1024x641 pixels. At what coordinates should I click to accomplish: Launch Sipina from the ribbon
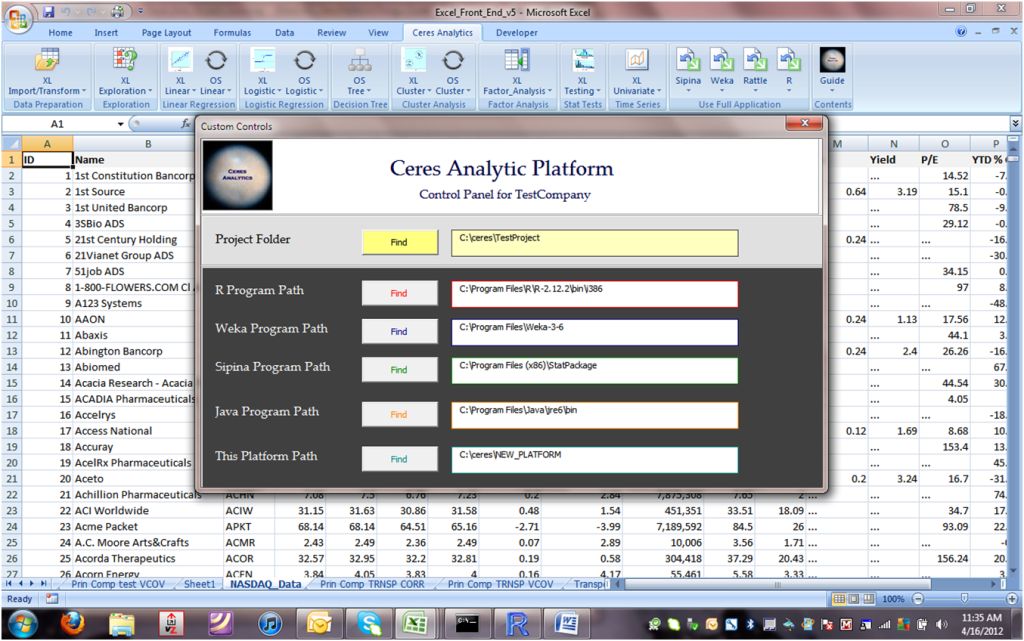(x=688, y=69)
